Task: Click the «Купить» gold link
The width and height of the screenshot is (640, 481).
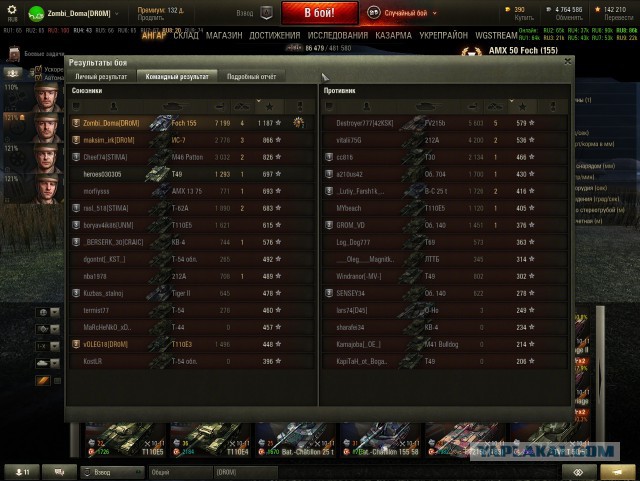Action: (524, 18)
